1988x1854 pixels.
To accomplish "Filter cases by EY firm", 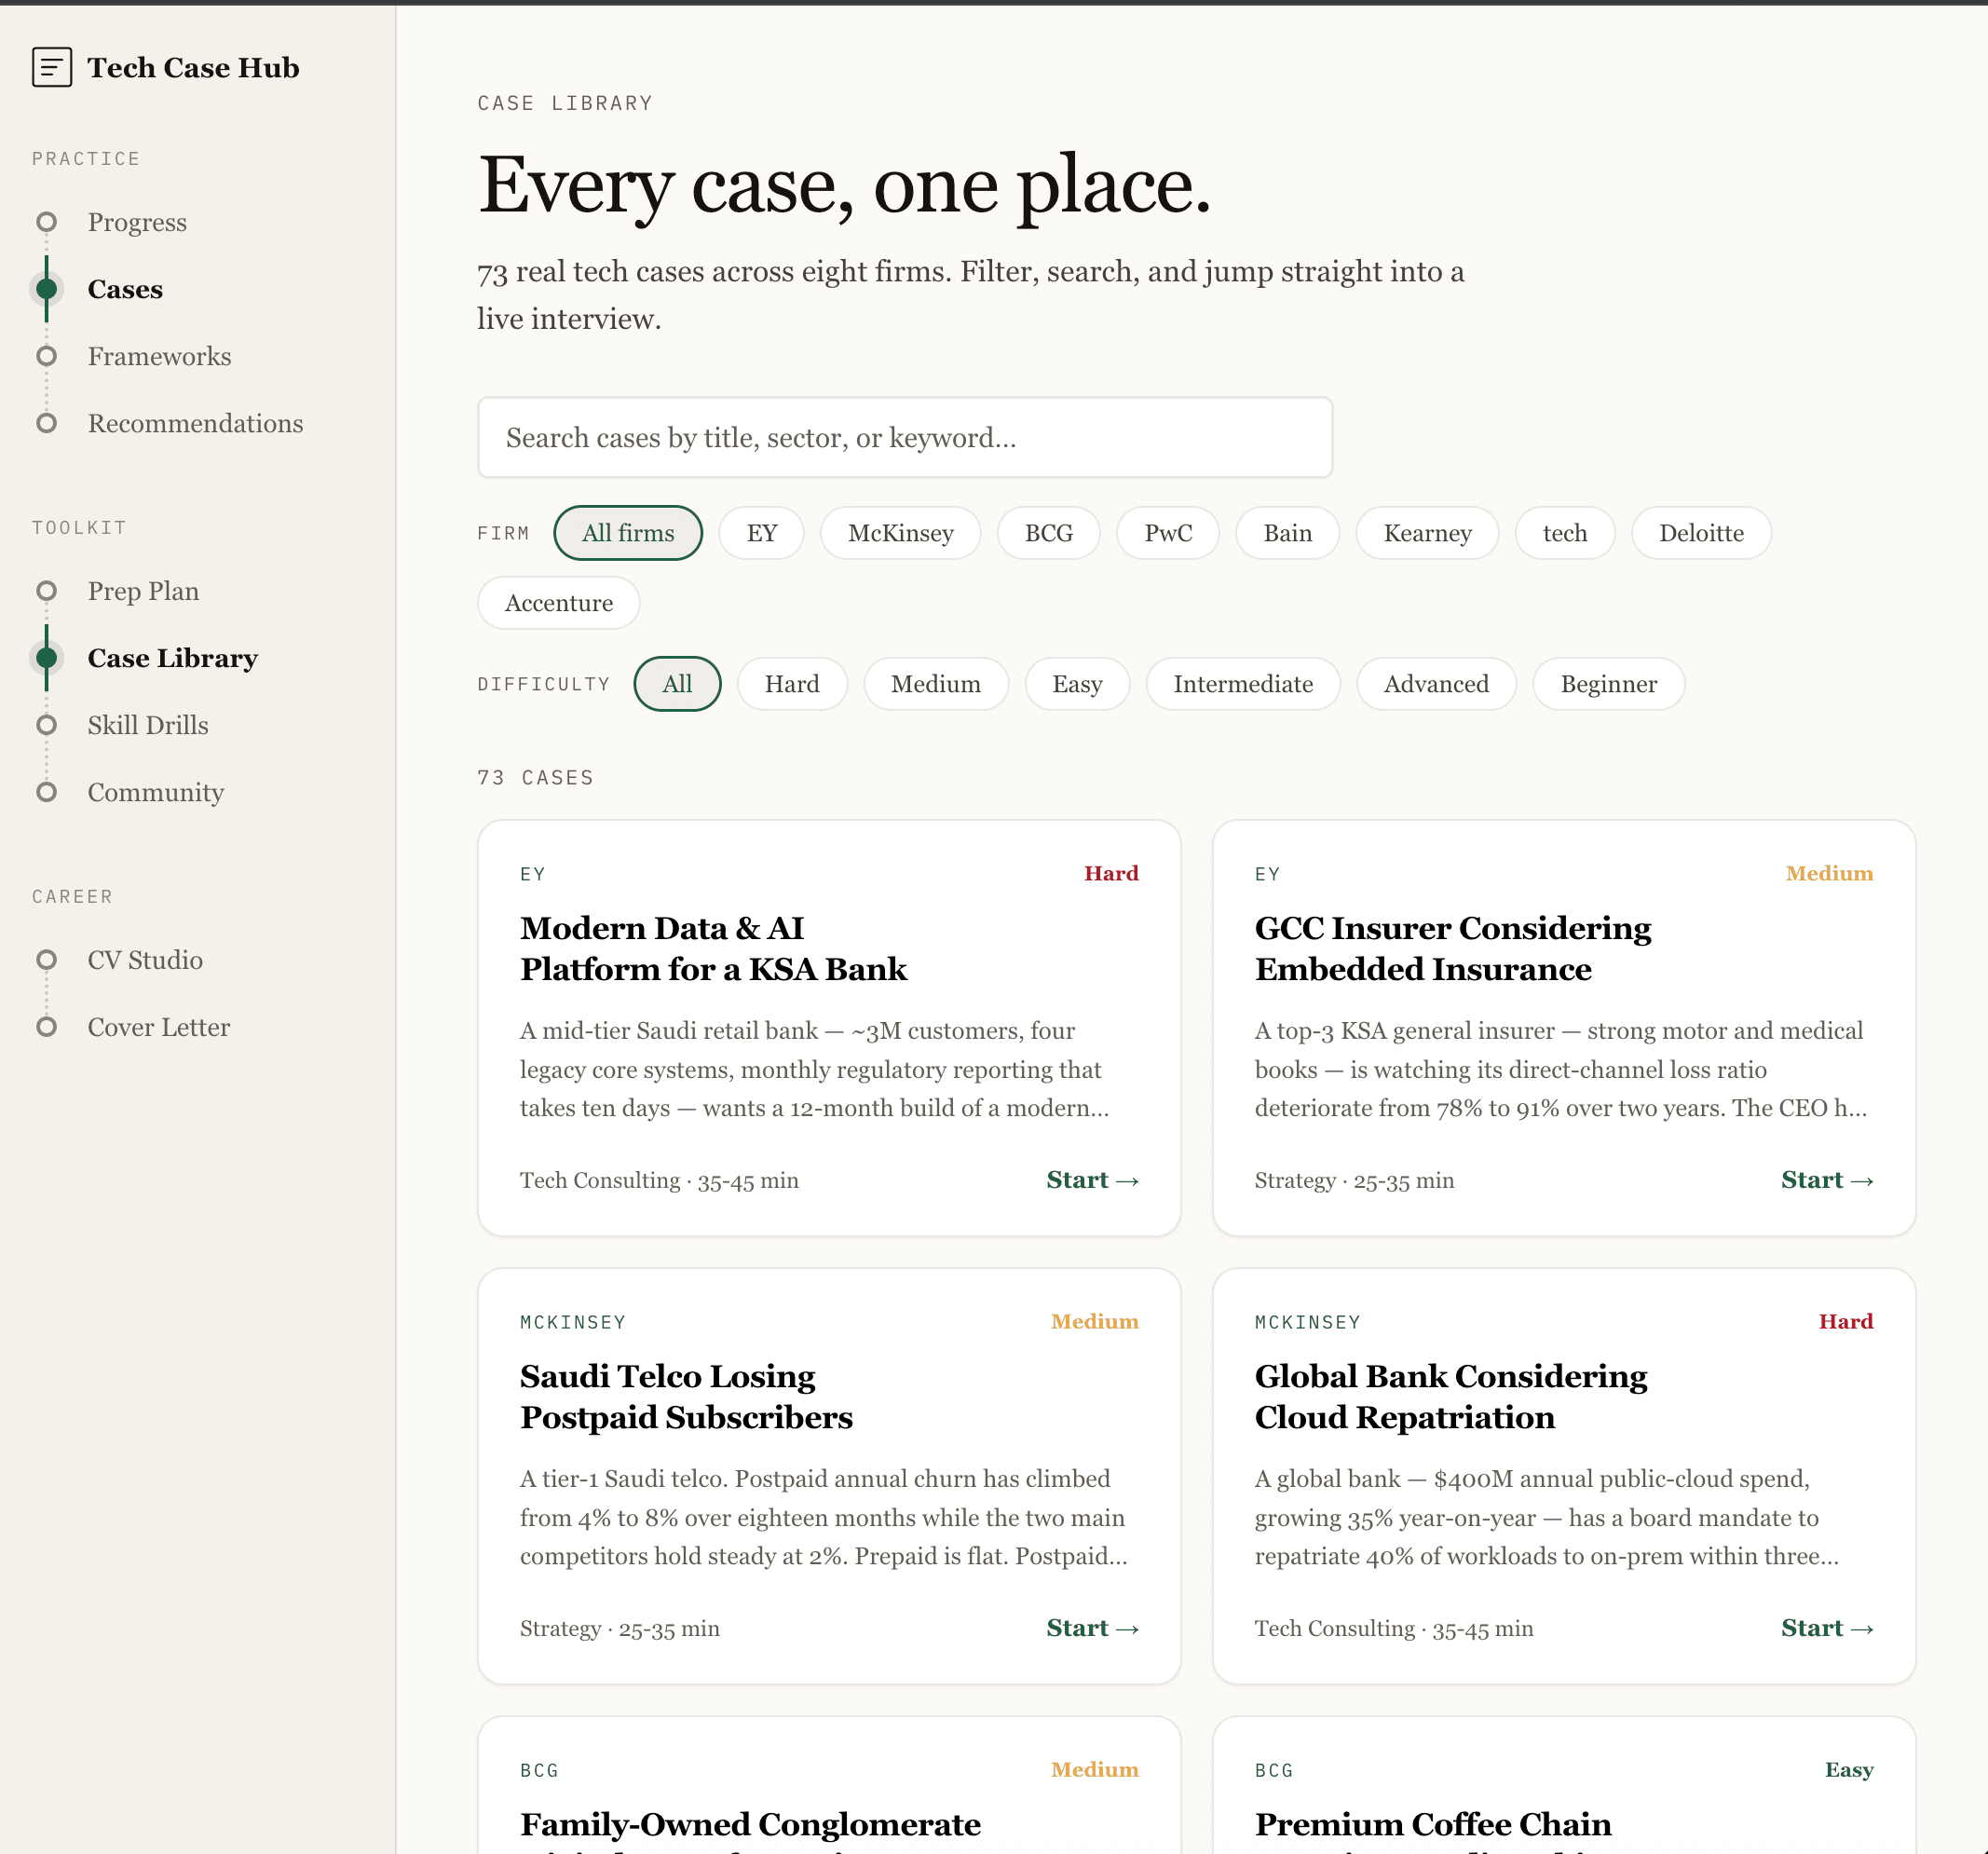I will pos(761,533).
